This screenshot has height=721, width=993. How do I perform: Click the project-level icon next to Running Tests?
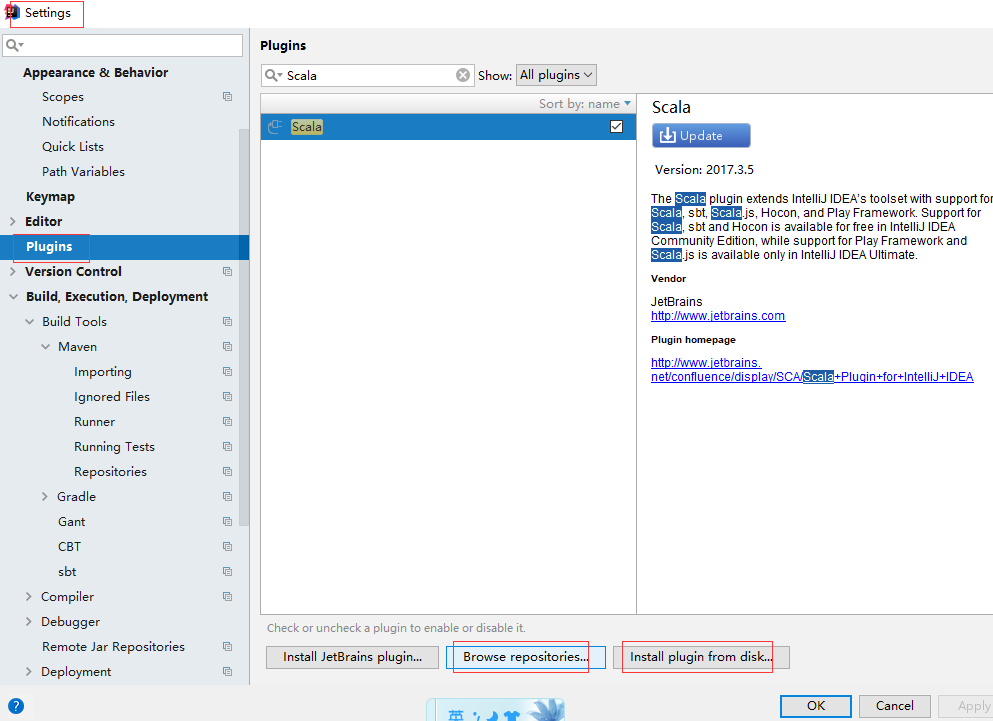point(227,447)
